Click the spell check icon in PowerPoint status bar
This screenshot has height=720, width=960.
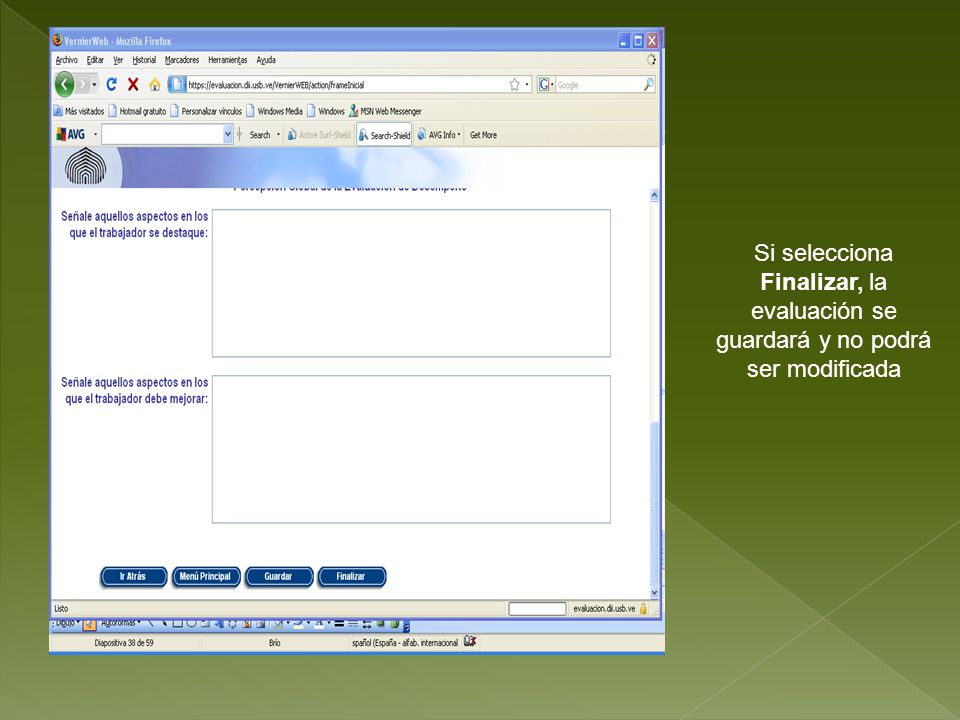pyautogui.click(x=470, y=642)
